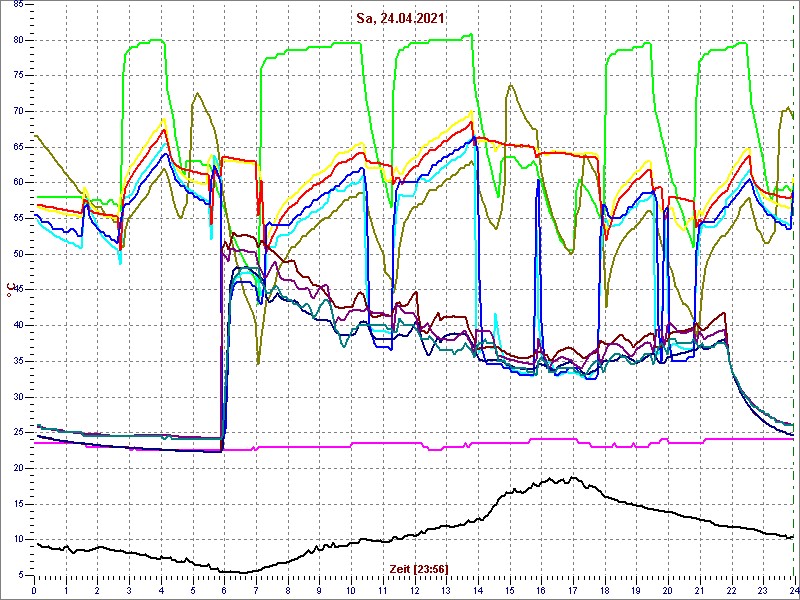Select the 30 tick label on temperature axis
This screenshot has width=800, height=600.
pyautogui.click(x=18, y=397)
